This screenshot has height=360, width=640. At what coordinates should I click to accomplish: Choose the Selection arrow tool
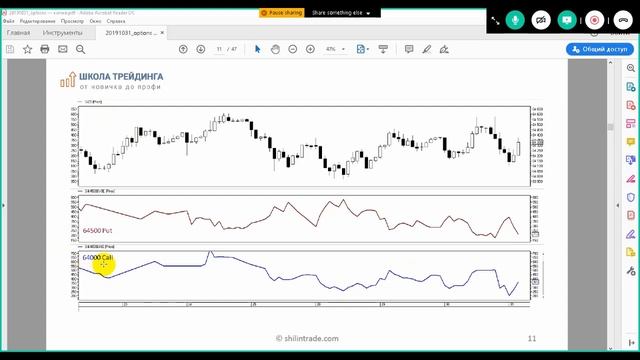click(x=258, y=49)
